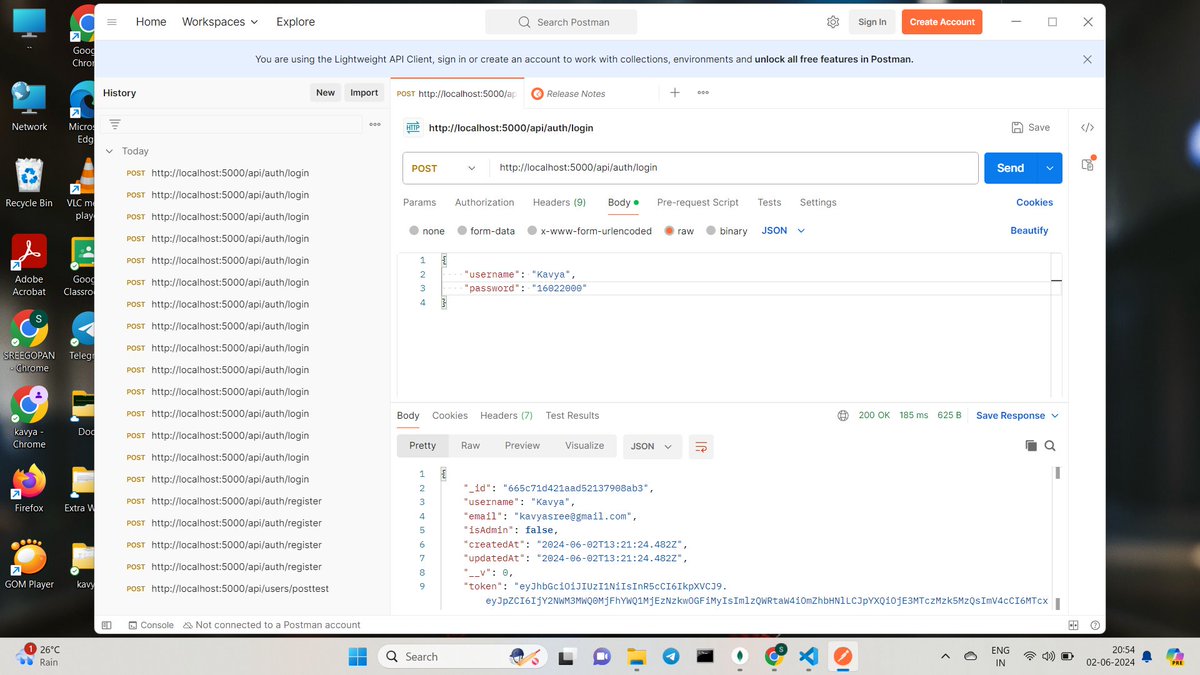The height and width of the screenshot is (675, 1200).
Task: Open the Authorization tab
Action: tap(484, 202)
